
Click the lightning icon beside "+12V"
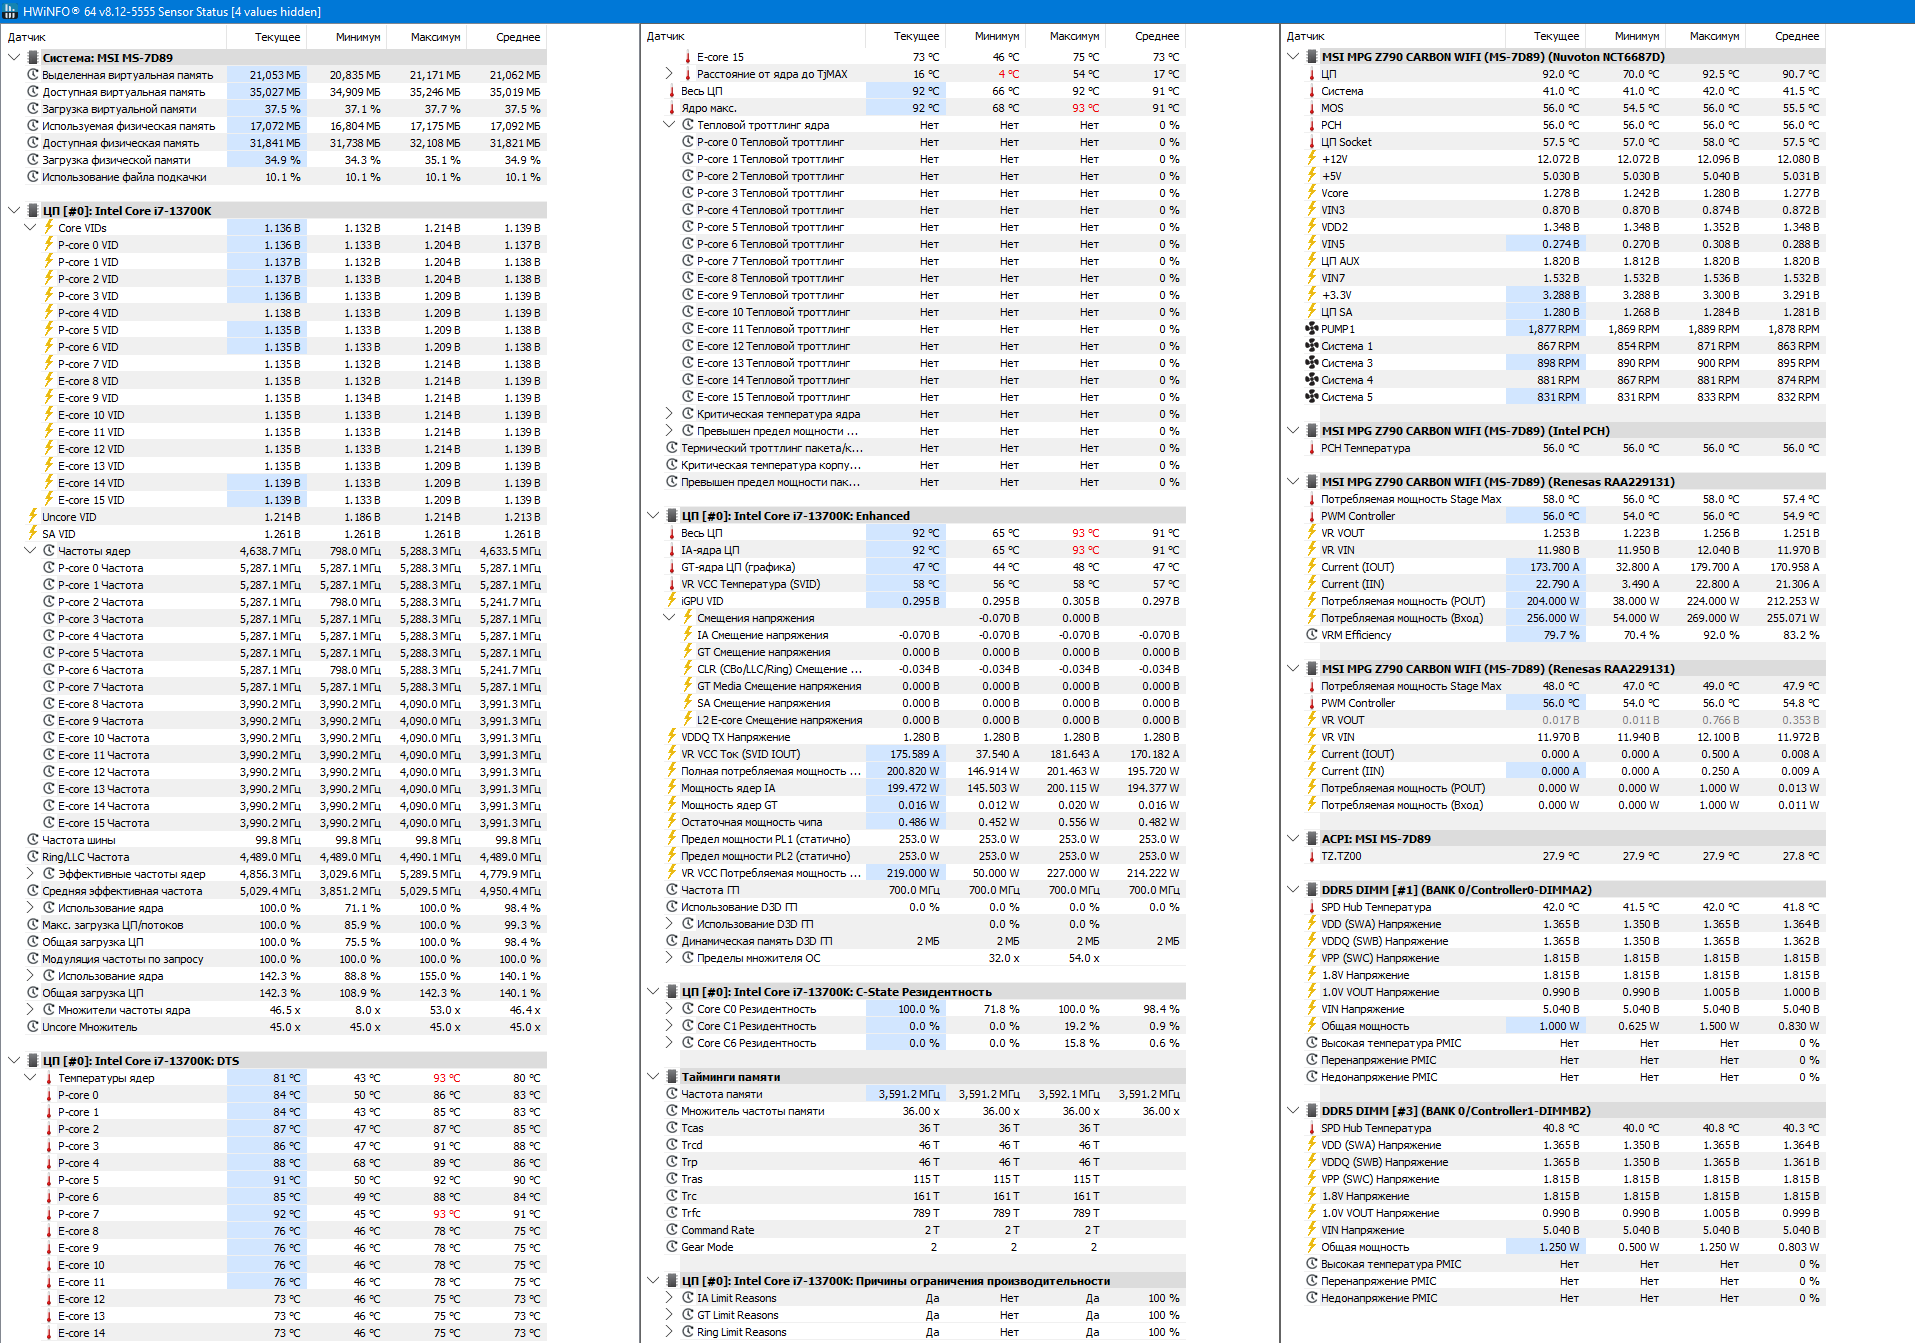coord(1312,159)
